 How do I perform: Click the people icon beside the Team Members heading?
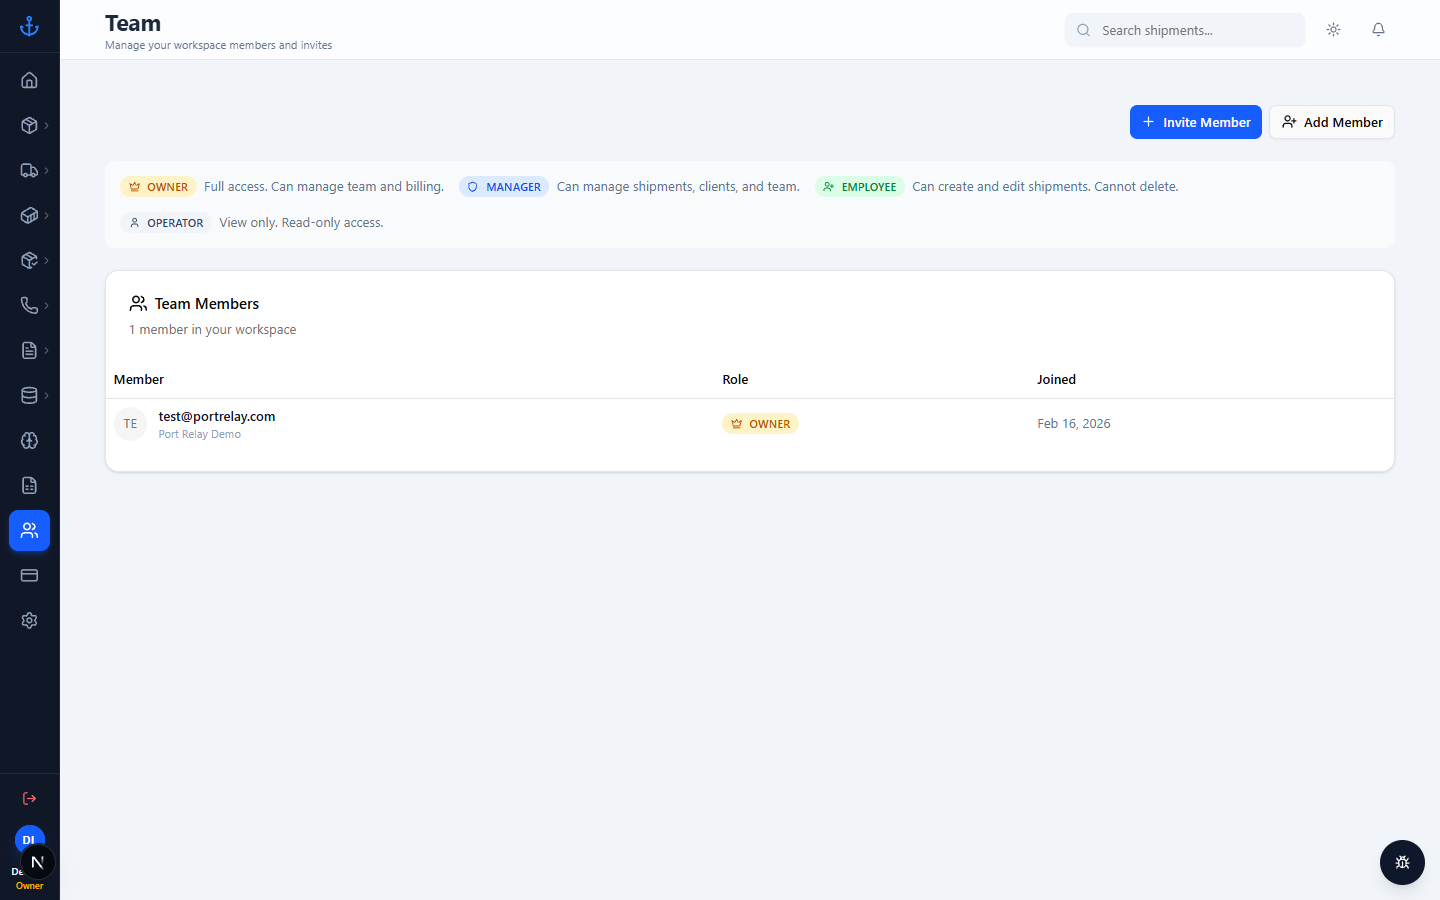[138, 303]
